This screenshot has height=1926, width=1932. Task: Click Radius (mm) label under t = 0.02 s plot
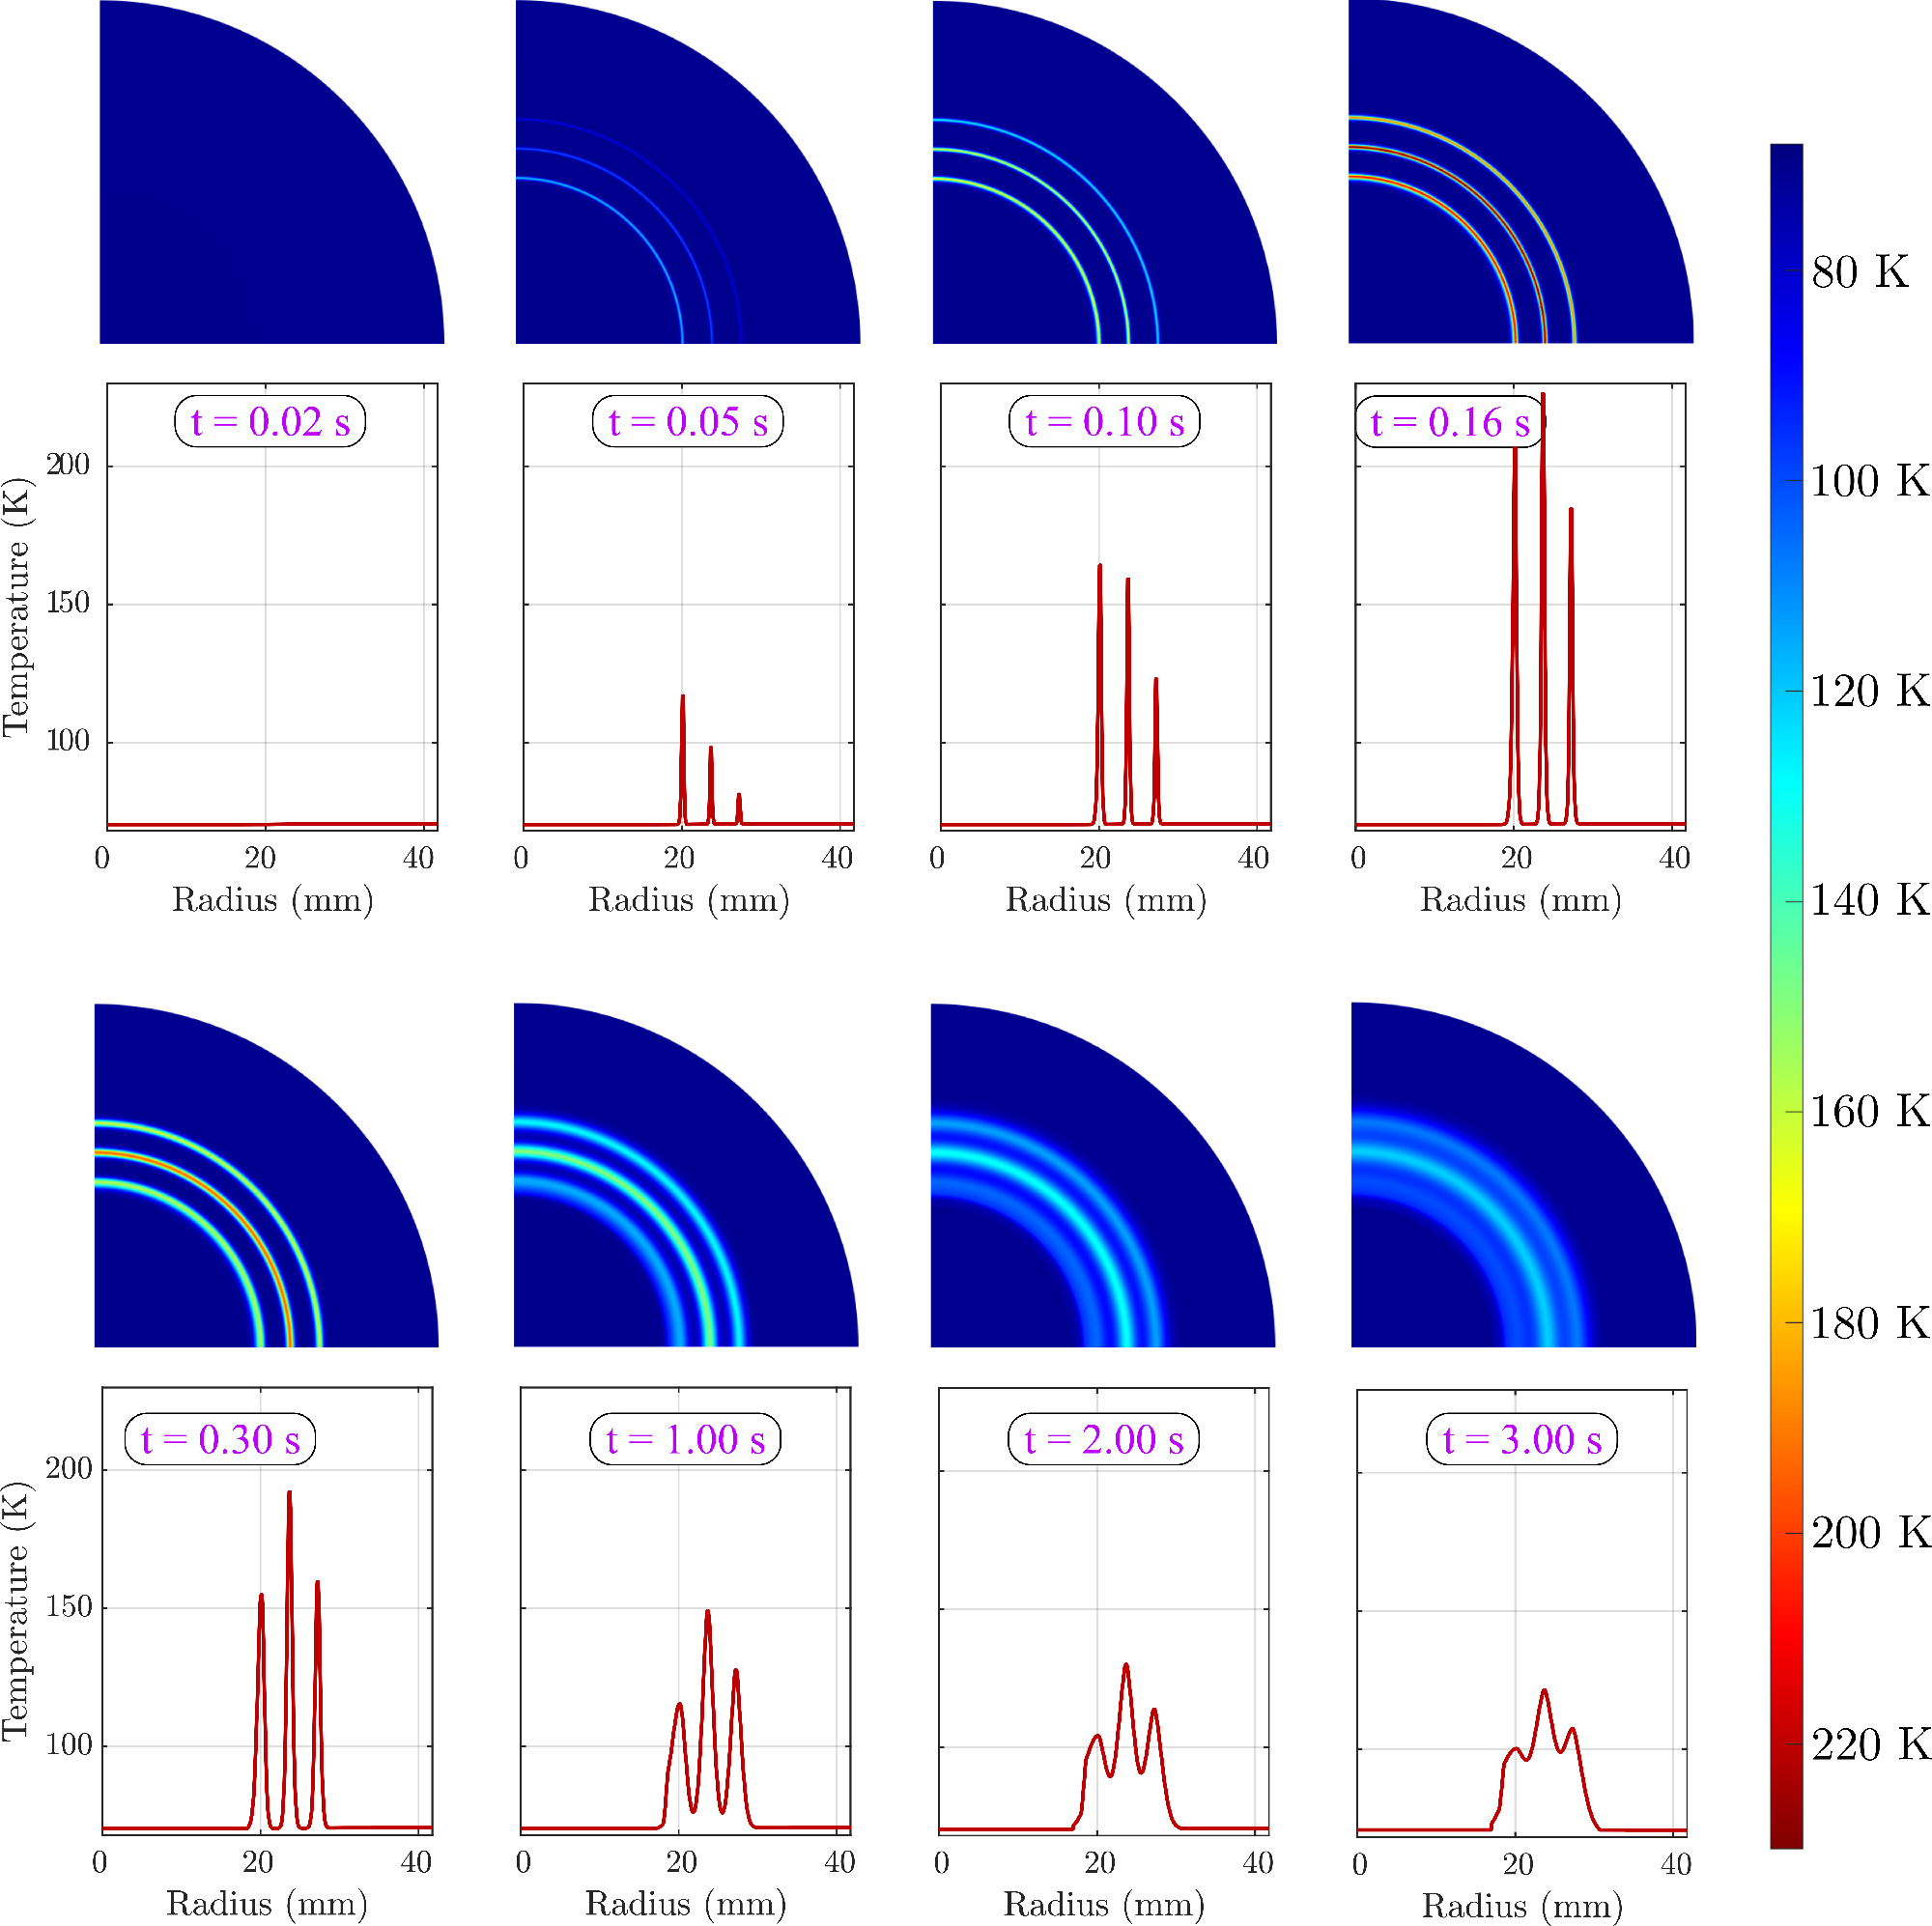(x=272, y=900)
